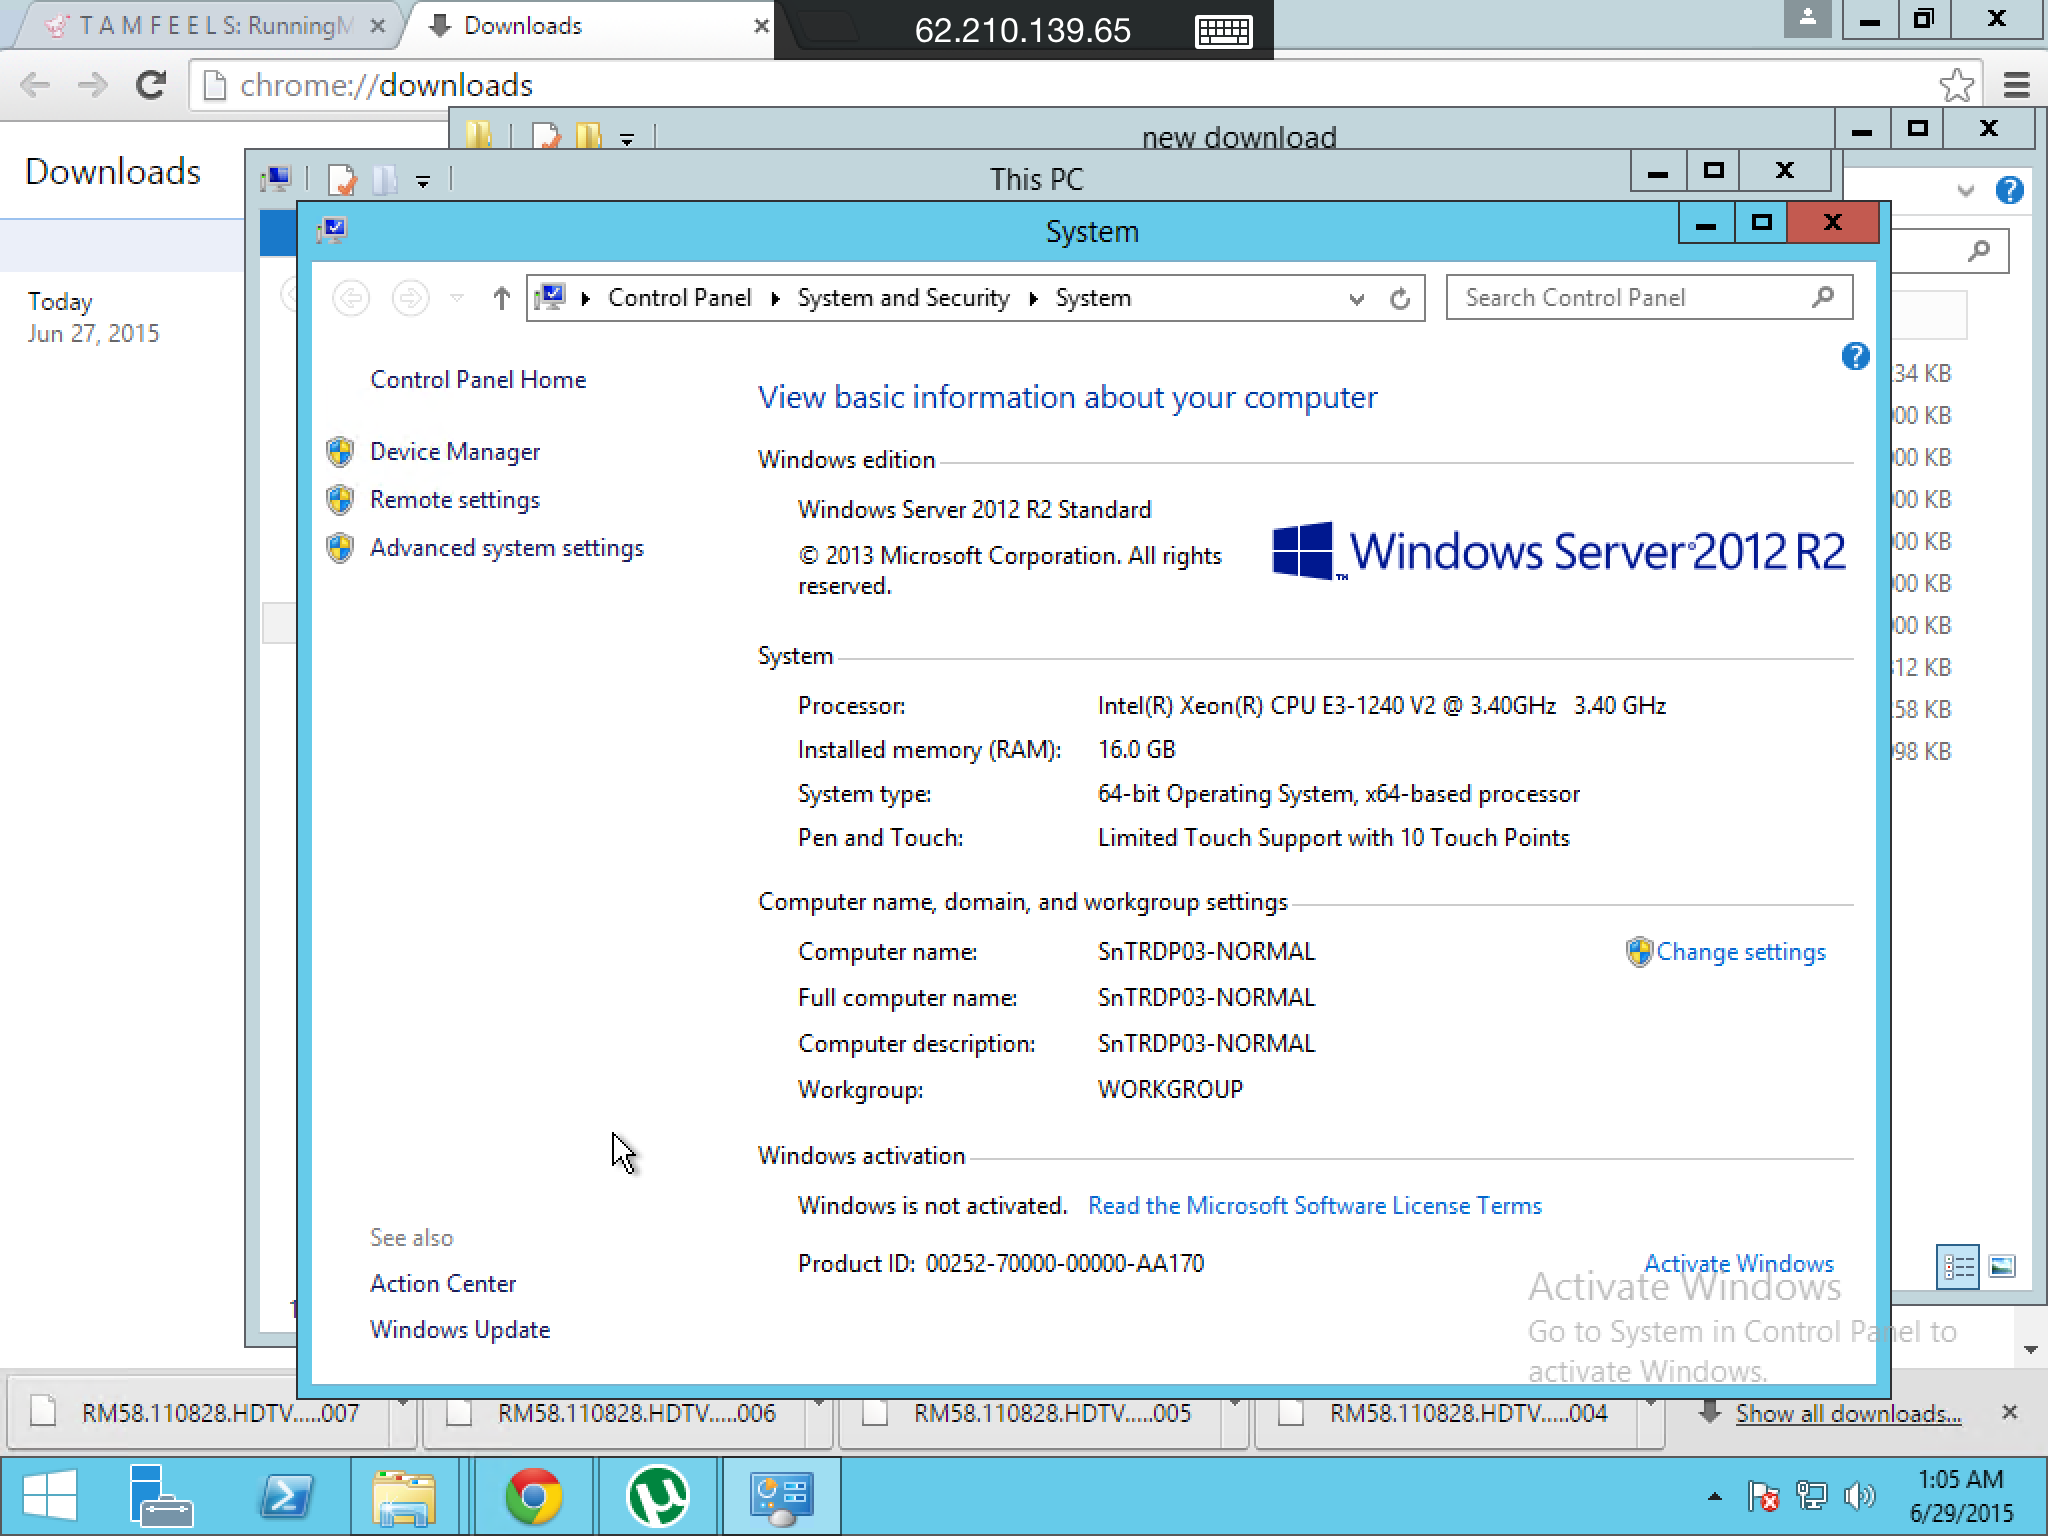This screenshot has height=1536, width=2048.
Task: Click the System window title icon
Action: click(x=332, y=231)
